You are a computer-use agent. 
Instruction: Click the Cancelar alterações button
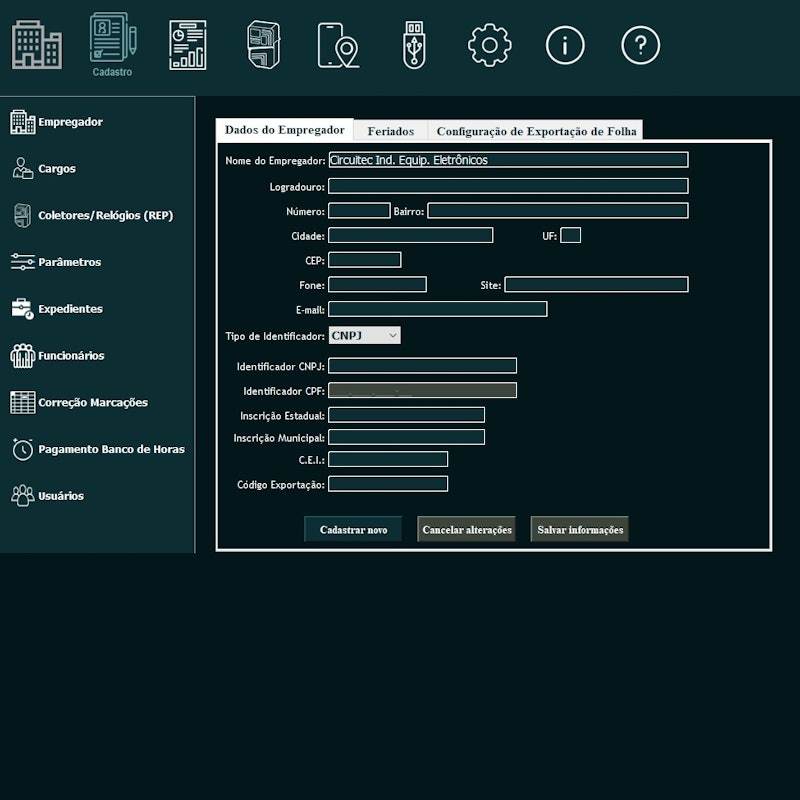pyautogui.click(x=466, y=529)
